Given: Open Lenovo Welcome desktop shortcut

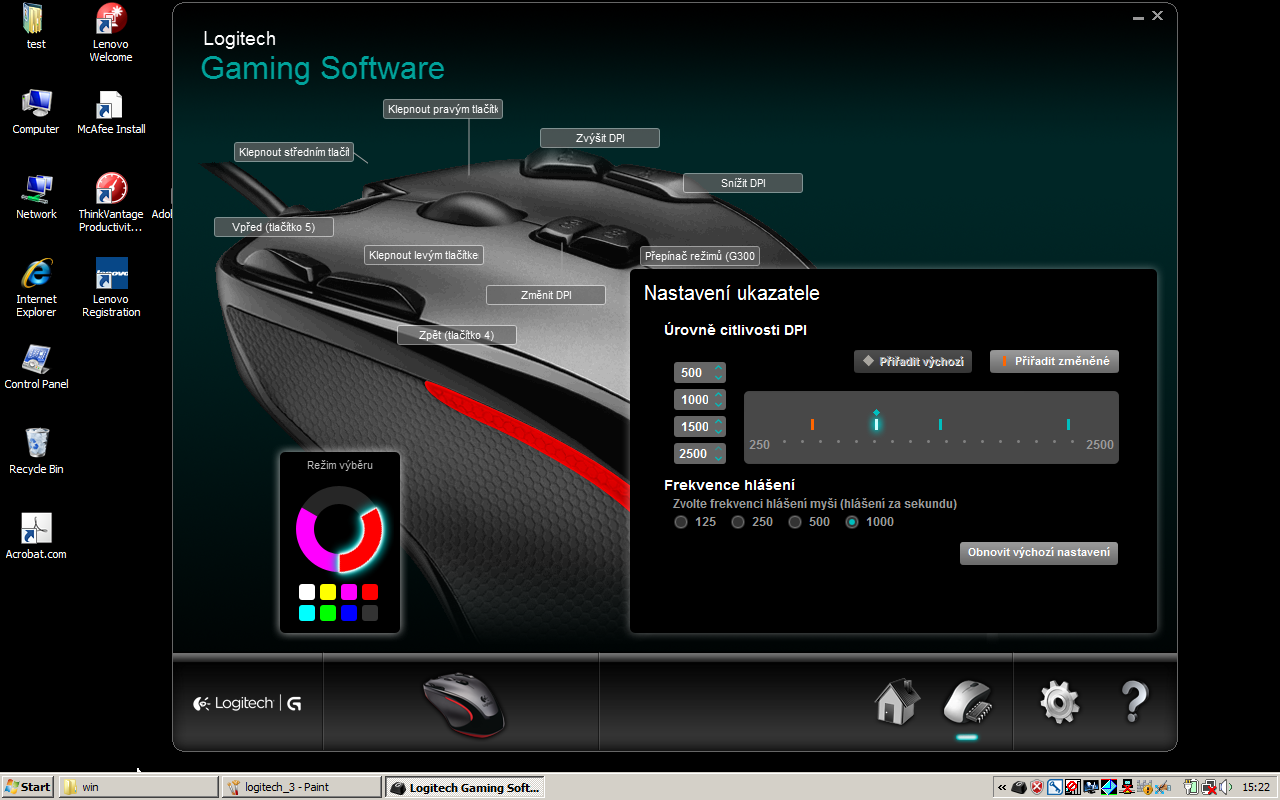Looking at the screenshot, I should tap(111, 33).
